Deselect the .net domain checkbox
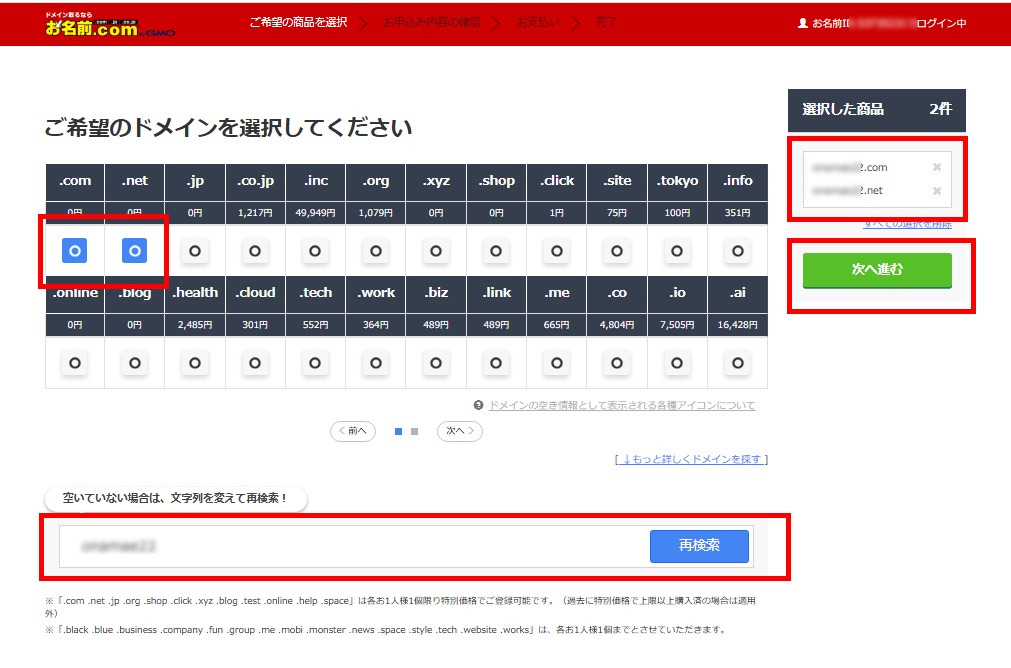The image size is (1011, 668). tap(134, 251)
